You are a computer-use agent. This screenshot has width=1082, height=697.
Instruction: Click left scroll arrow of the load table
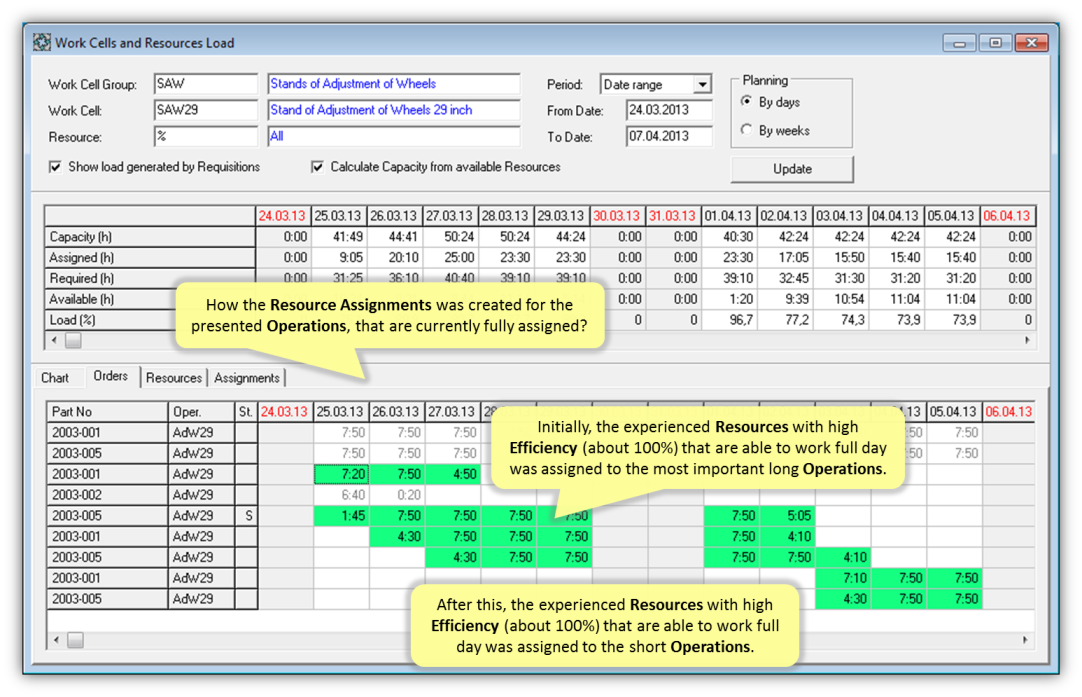pos(55,340)
